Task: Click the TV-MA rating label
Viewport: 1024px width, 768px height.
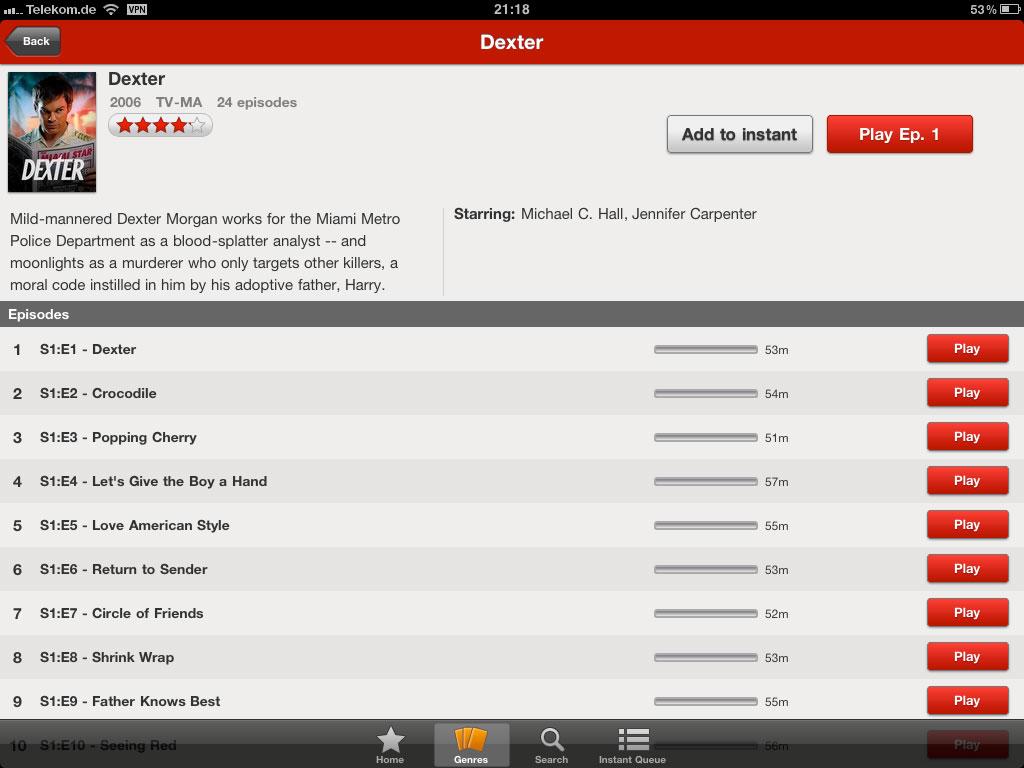Action: click(x=179, y=102)
